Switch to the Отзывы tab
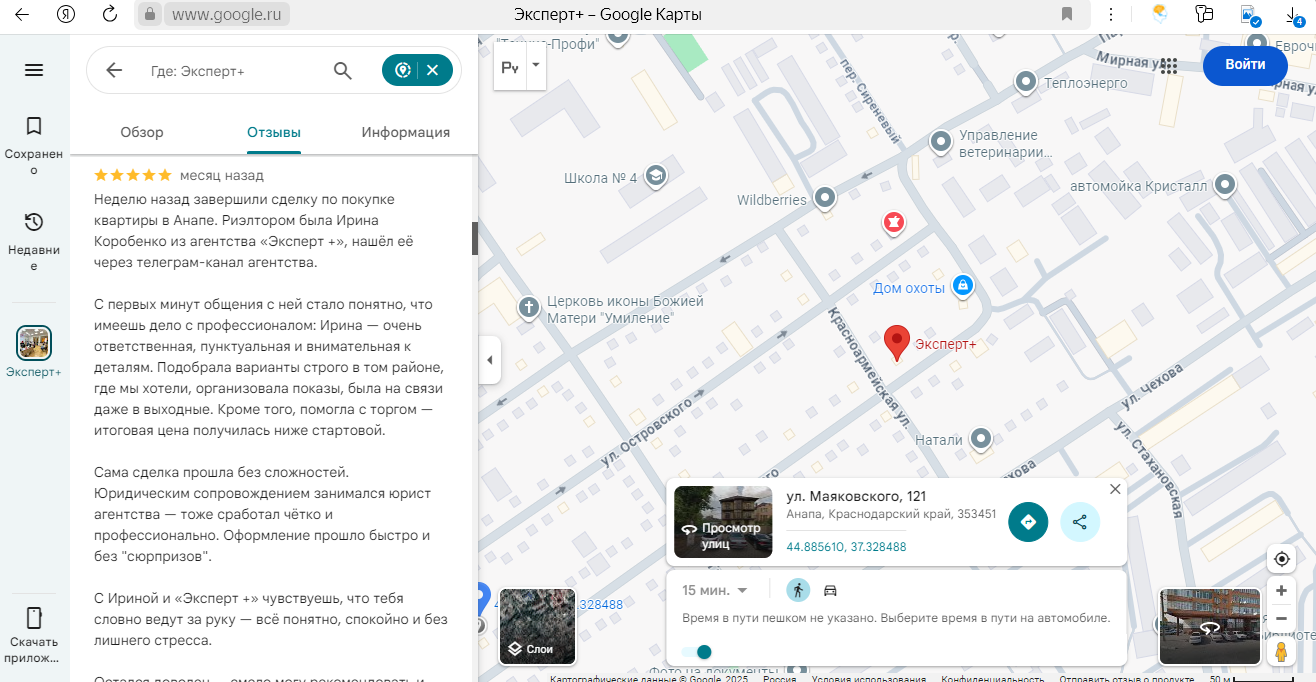Viewport: 1316px width, 682px height. tap(274, 132)
